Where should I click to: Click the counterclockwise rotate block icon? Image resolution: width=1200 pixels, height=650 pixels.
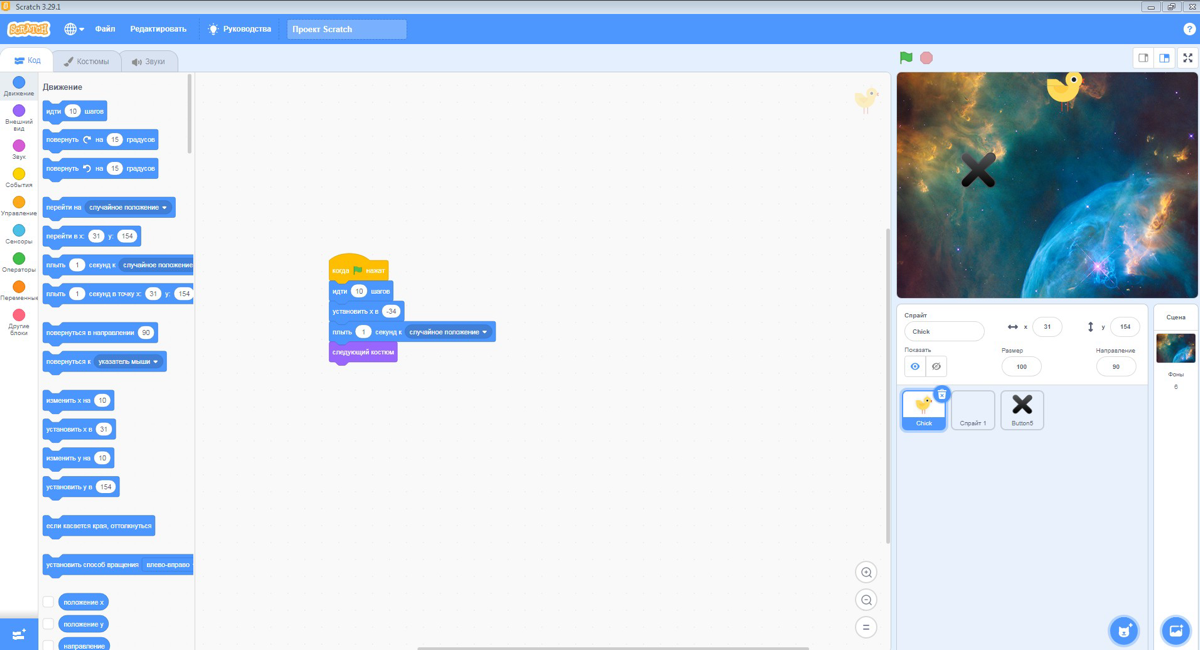[x=87, y=168]
